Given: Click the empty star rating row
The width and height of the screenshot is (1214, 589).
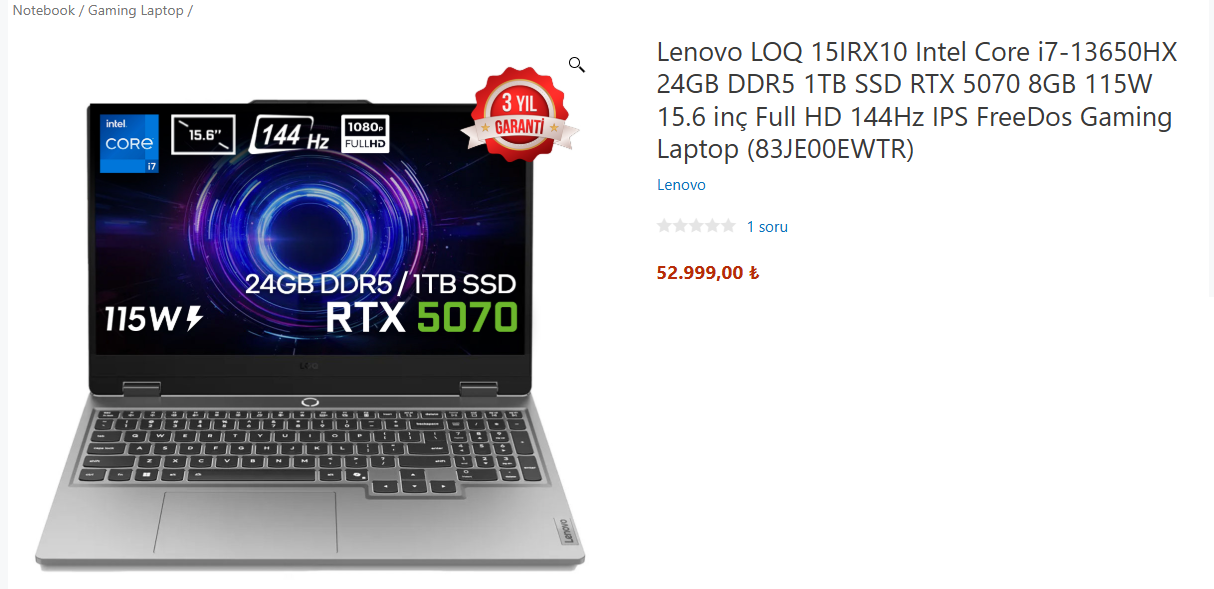Looking at the screenshot, I should coord(696,226).
